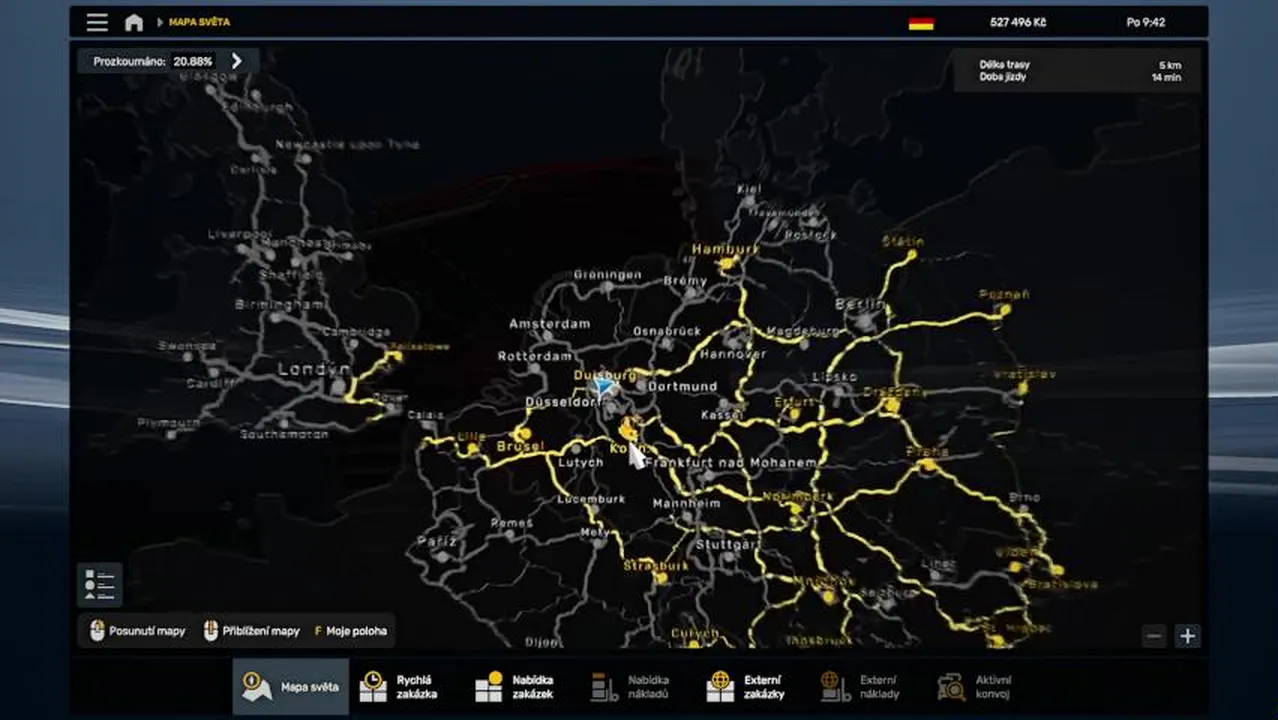Go to the home screen icon
1278x720 pixels.
point(134,22)
